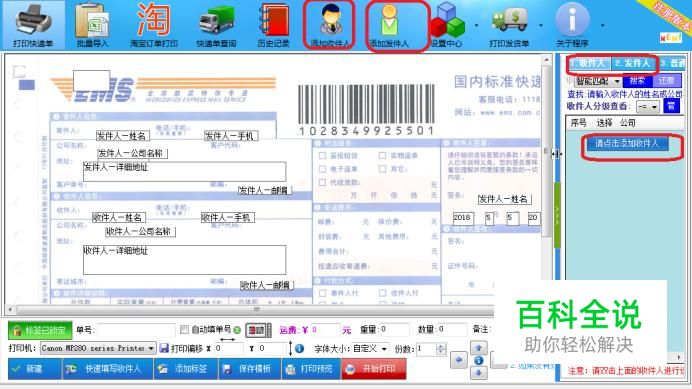
Task: Click 添加收件人 add recipient icon
Action: pyautogui.click(x=330, y=25)
